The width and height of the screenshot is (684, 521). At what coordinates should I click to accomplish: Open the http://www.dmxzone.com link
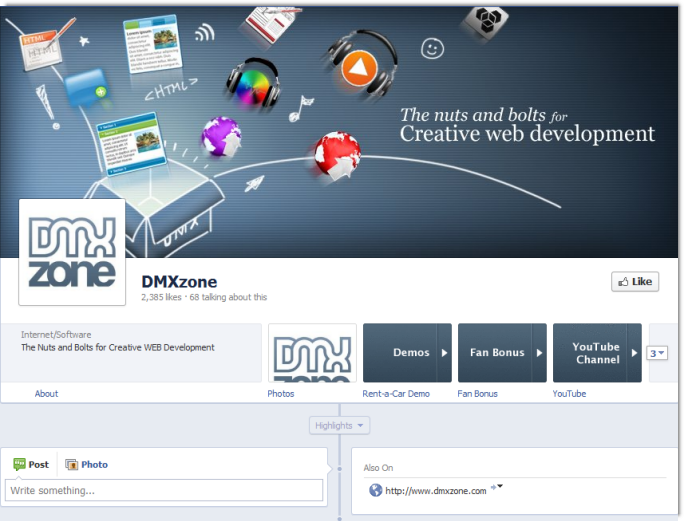pos(435,491)
